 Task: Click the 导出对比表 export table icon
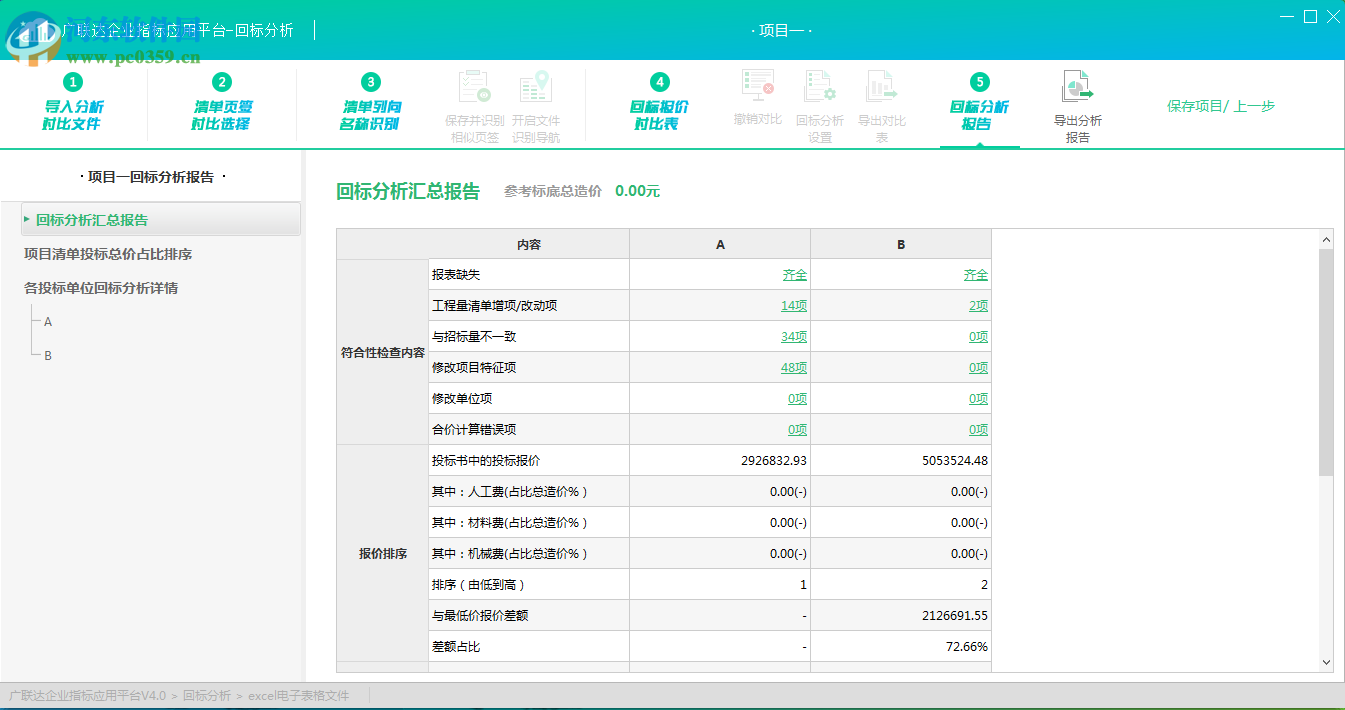(881, 100)
